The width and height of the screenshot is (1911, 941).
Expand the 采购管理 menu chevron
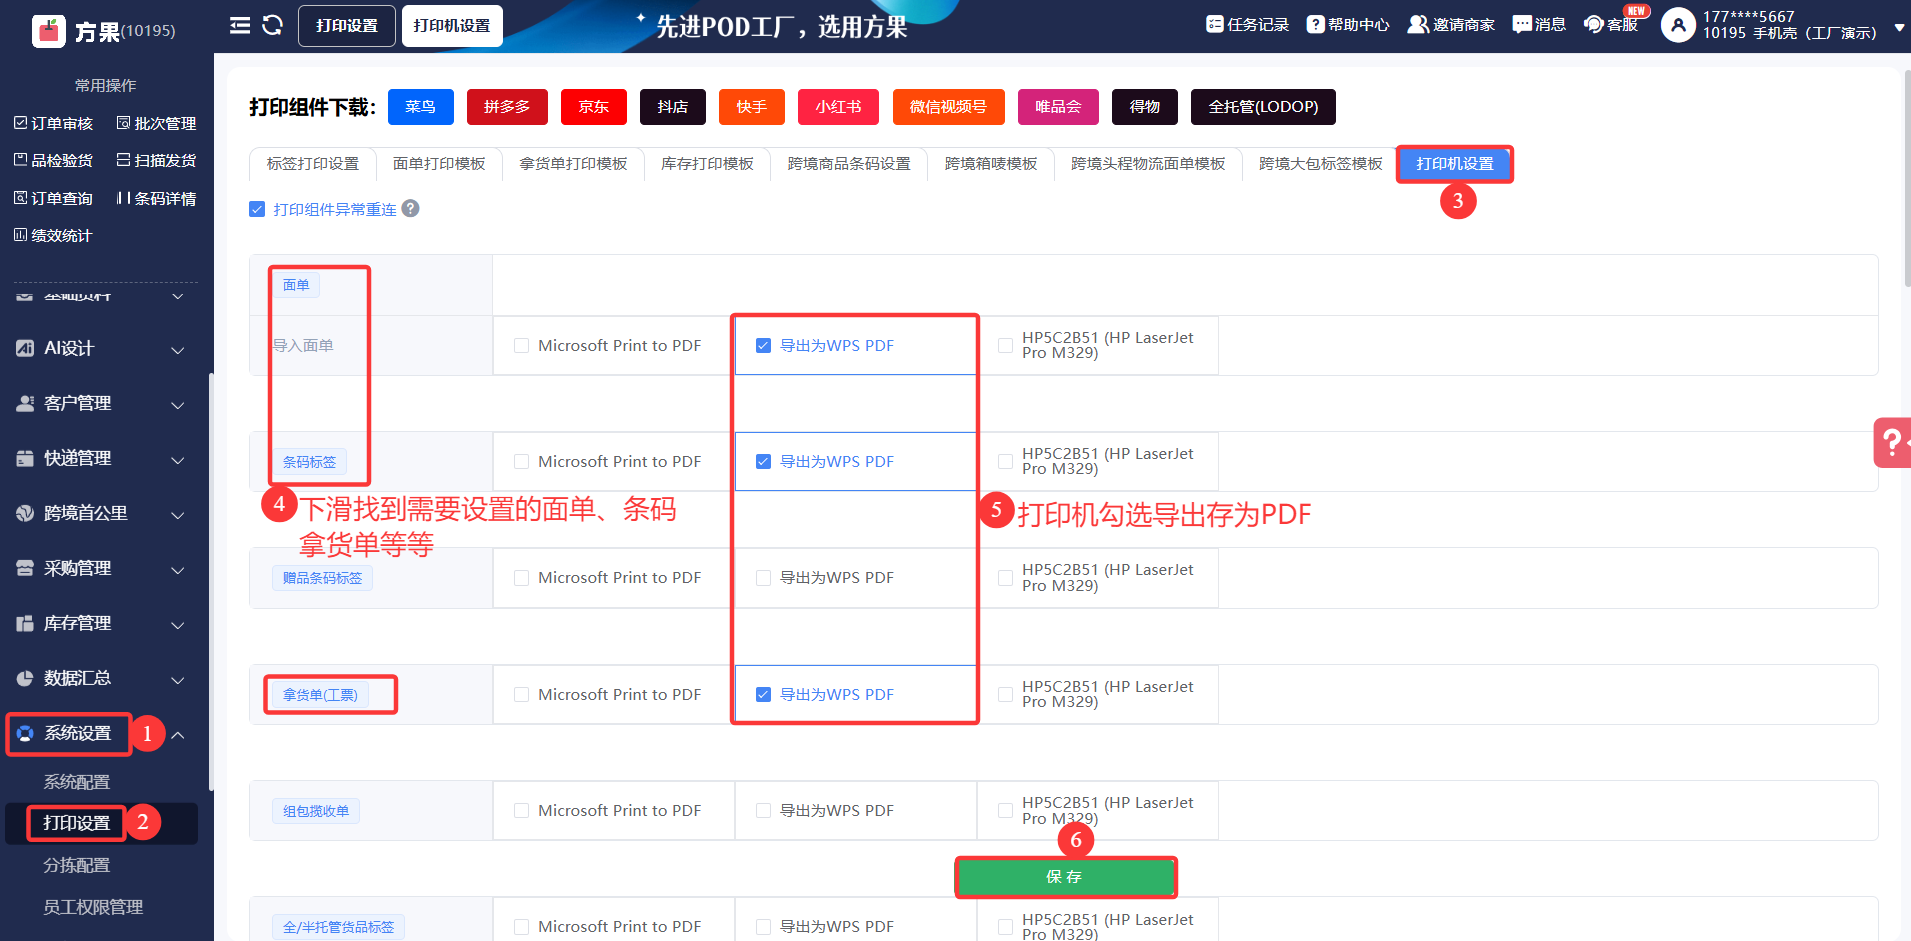(x=178, y=570)
